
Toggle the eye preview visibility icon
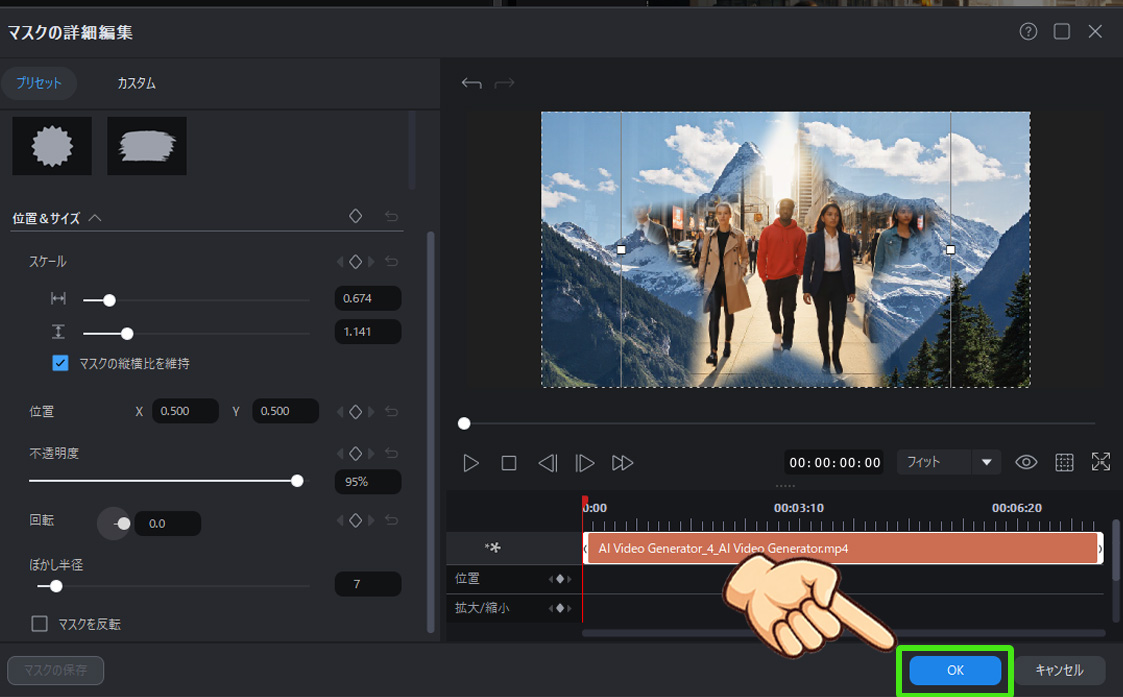click(1026, 462)
